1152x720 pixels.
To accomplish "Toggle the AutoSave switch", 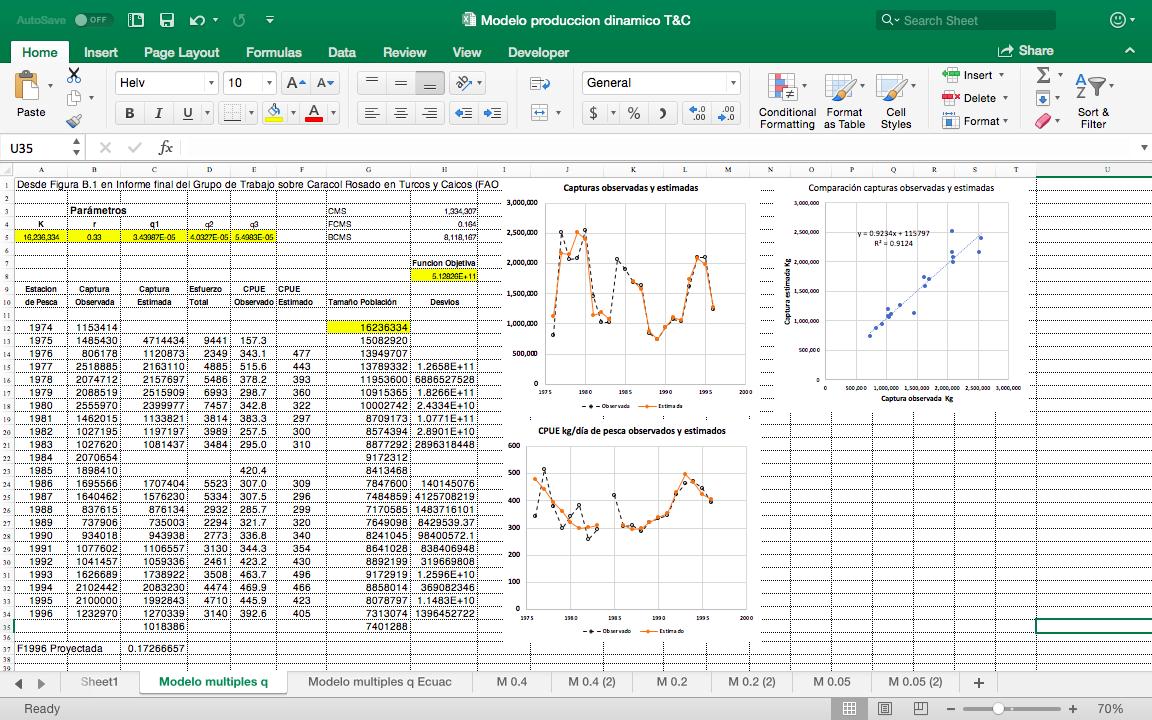I will tap(92, 20).
